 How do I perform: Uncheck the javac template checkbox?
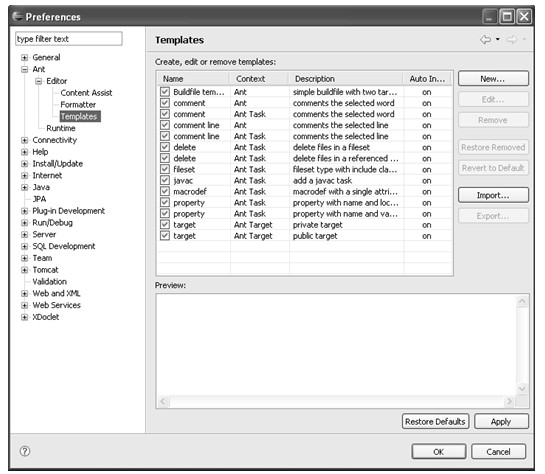[165, 180]
